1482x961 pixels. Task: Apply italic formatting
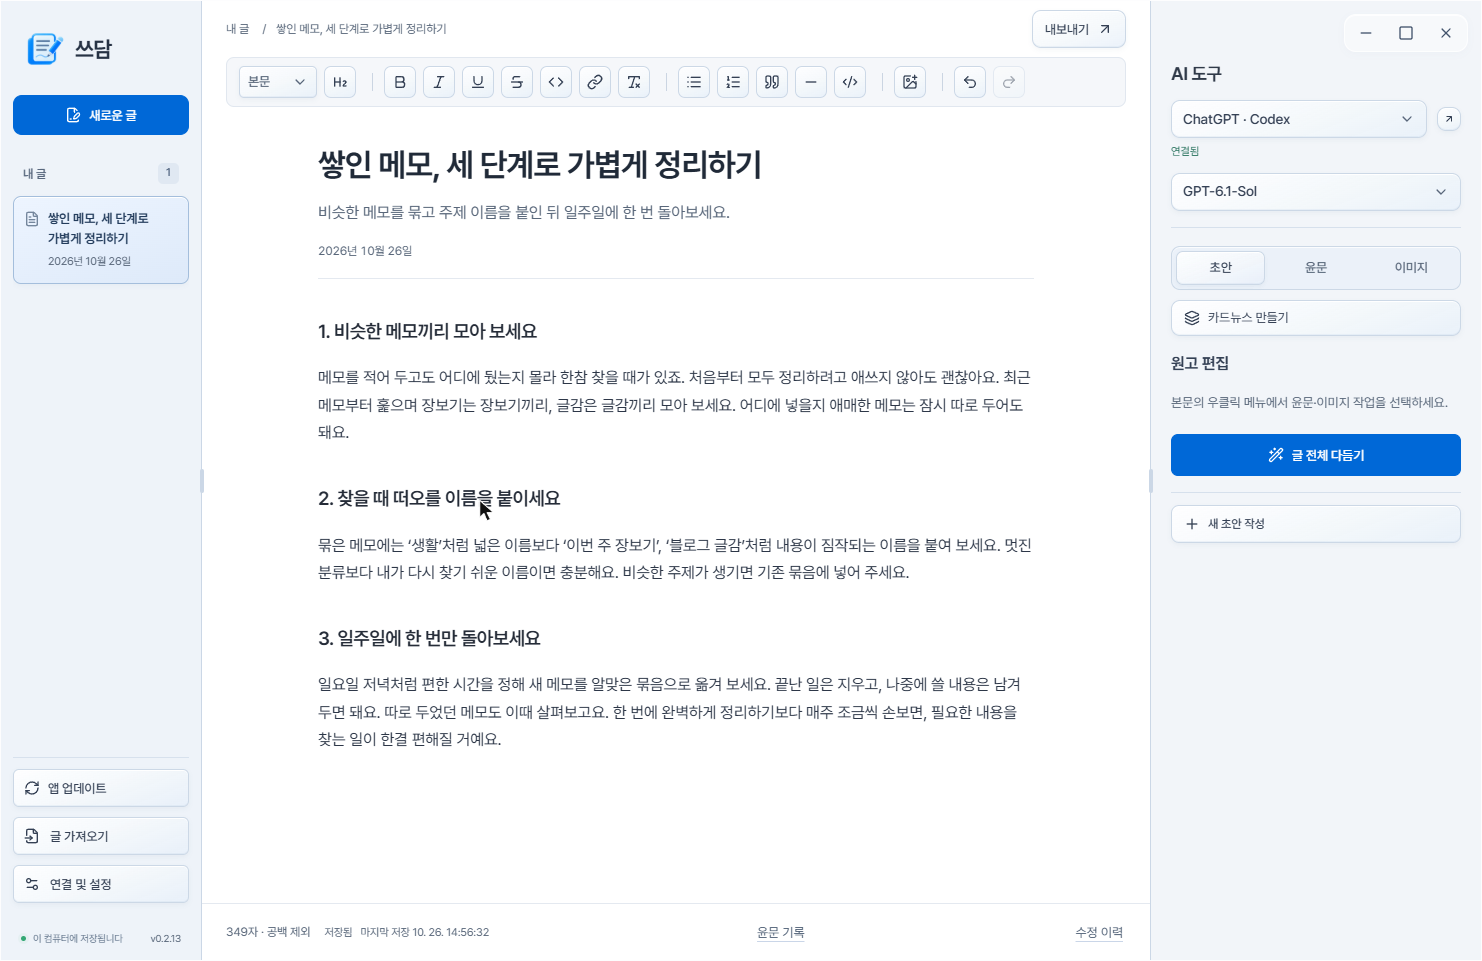[x=439, y=82]
